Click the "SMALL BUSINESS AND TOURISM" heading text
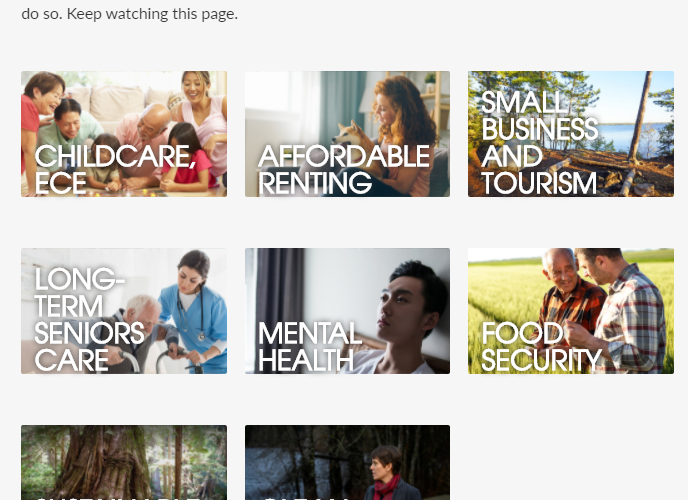 click(x=540, y=143)
